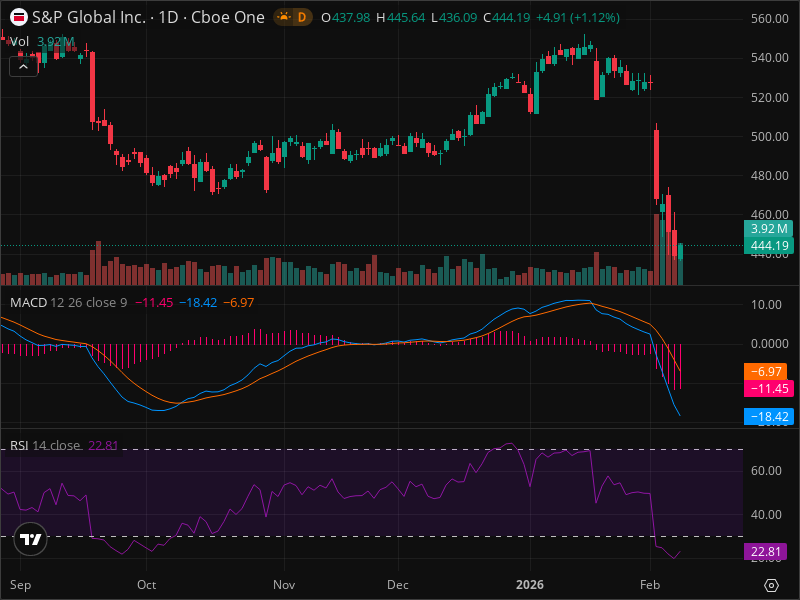Click the 2026 label on time axis

530,585
